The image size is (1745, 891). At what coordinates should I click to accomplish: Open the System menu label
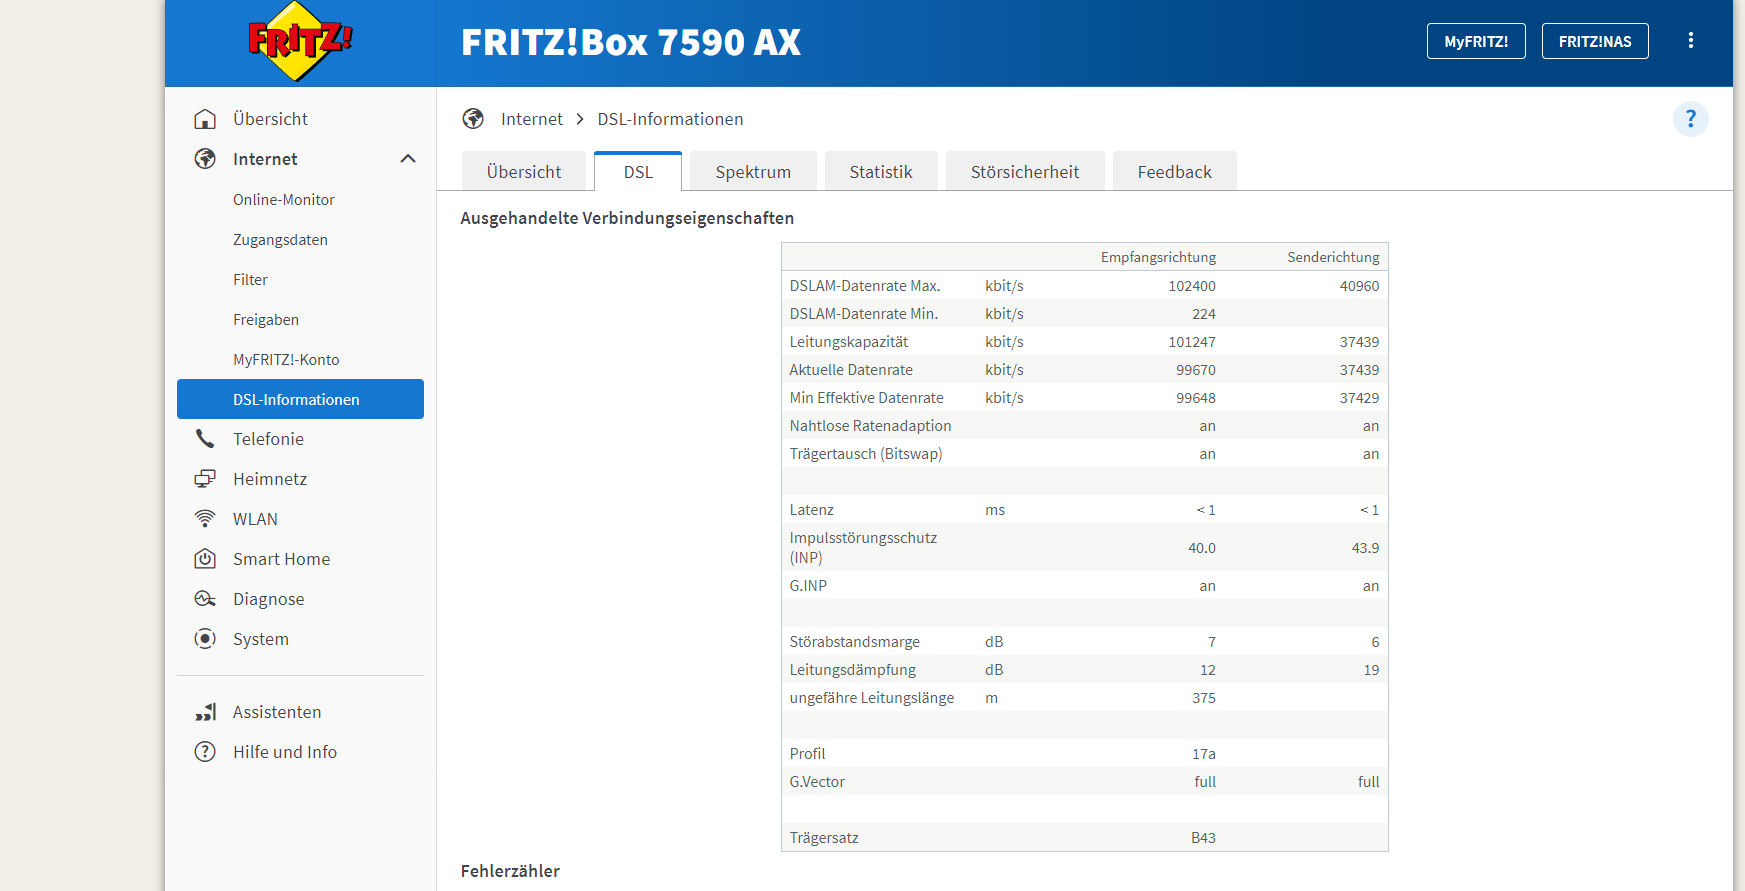coord(260,639)
